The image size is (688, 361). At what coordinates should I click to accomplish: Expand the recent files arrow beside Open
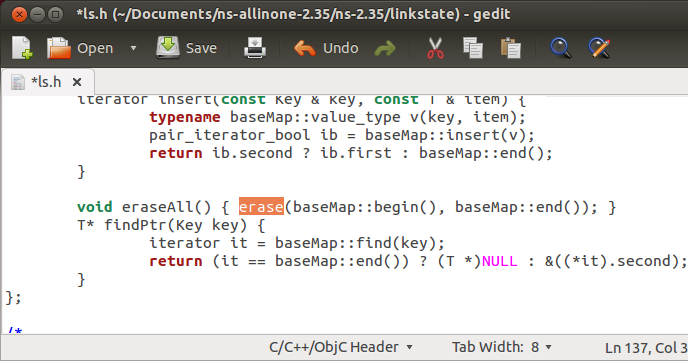point(133,48)
